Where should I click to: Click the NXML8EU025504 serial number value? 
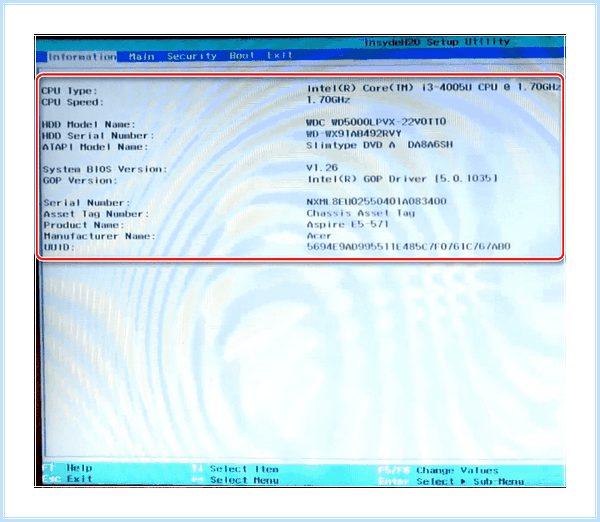[x=377, y=201]
